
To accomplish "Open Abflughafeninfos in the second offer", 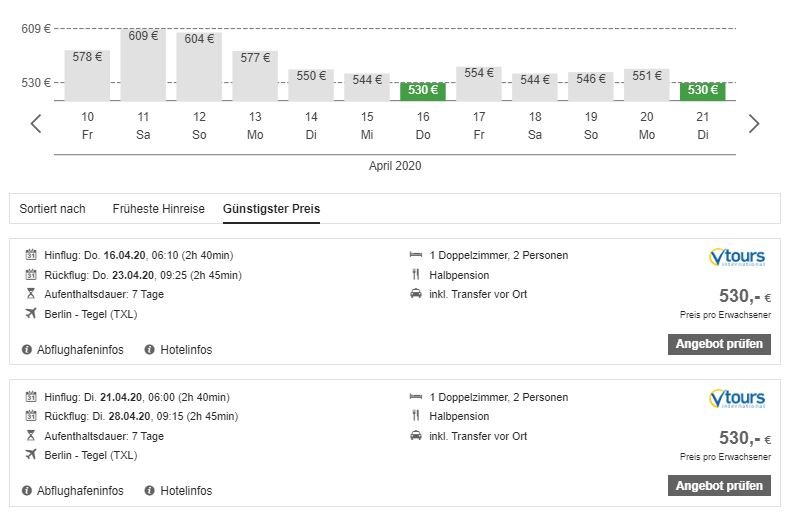I will (x=80, y=491).
